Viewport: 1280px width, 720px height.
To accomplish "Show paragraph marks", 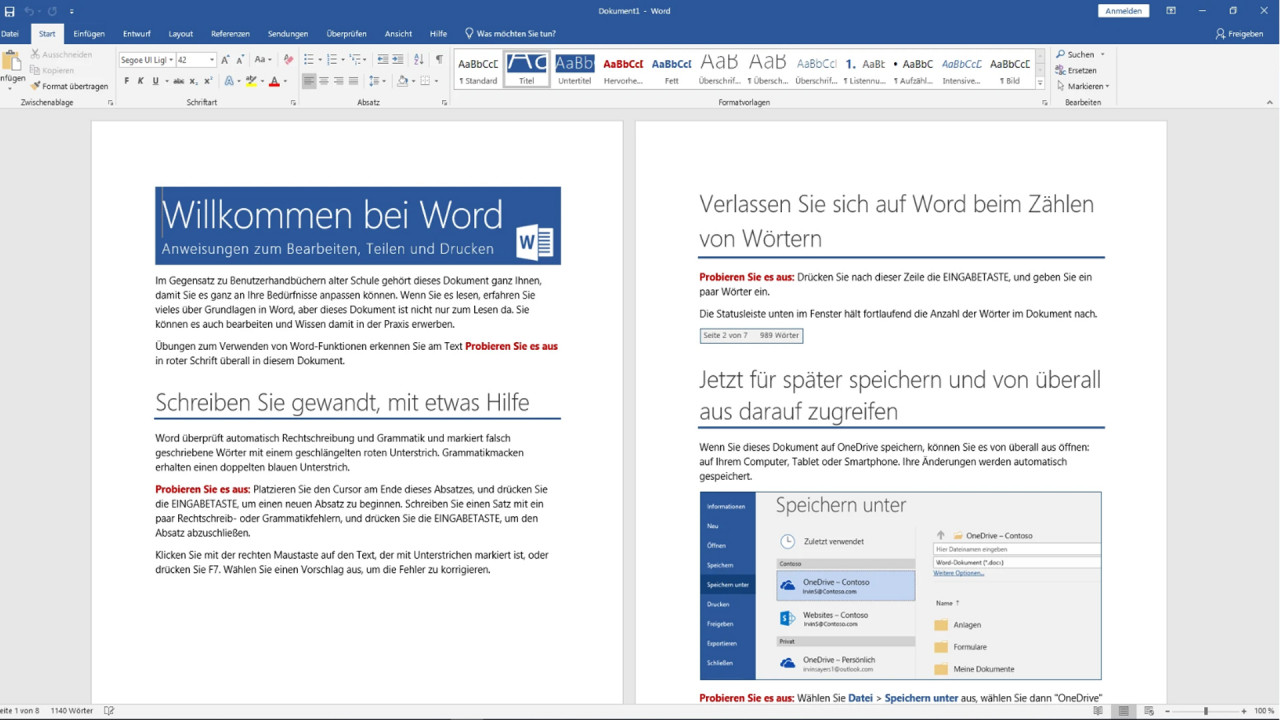I will pyautogui.click(x=440, y=58).
